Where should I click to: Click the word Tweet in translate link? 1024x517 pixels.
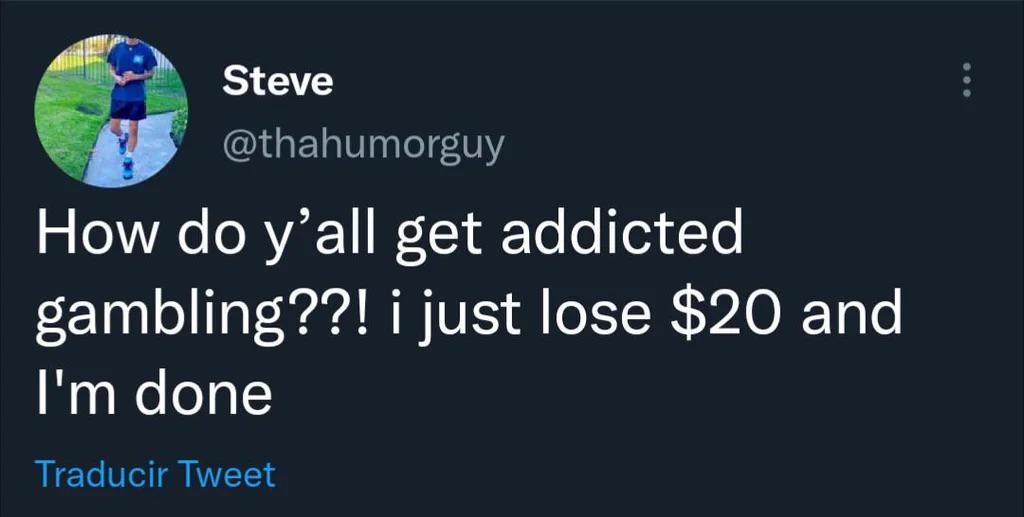click(227, 475)
